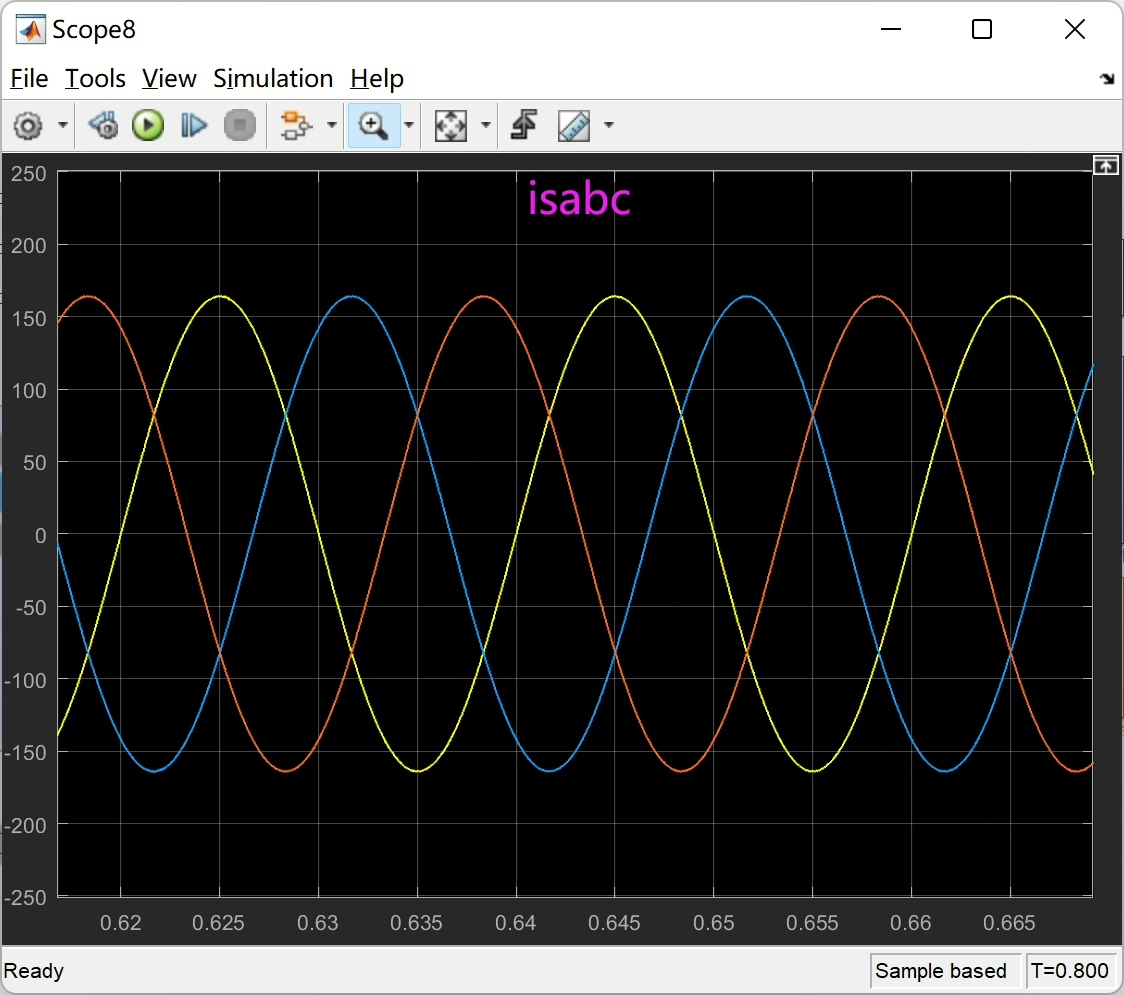Click the dock scope arrow icon
This screenshot has width=1124, height=995.
pos(1108,78)
